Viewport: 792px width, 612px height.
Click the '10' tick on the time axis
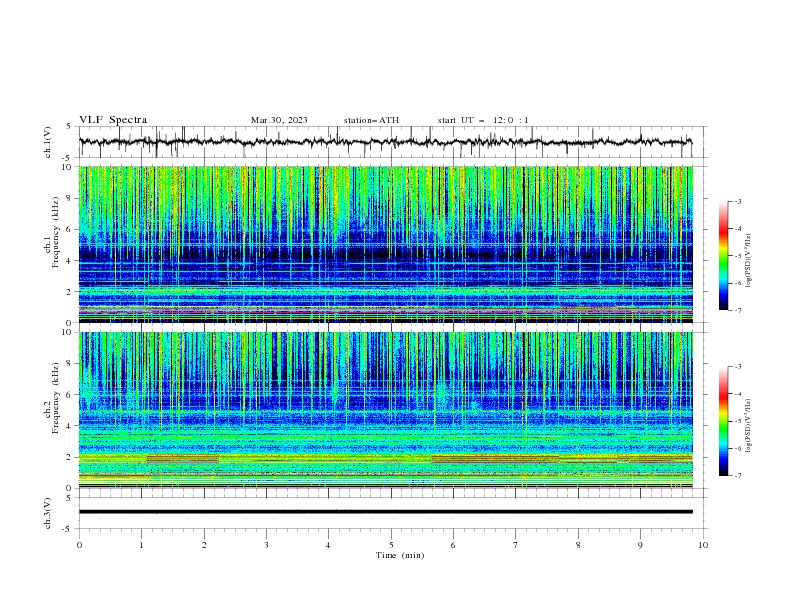coord(703,545)
